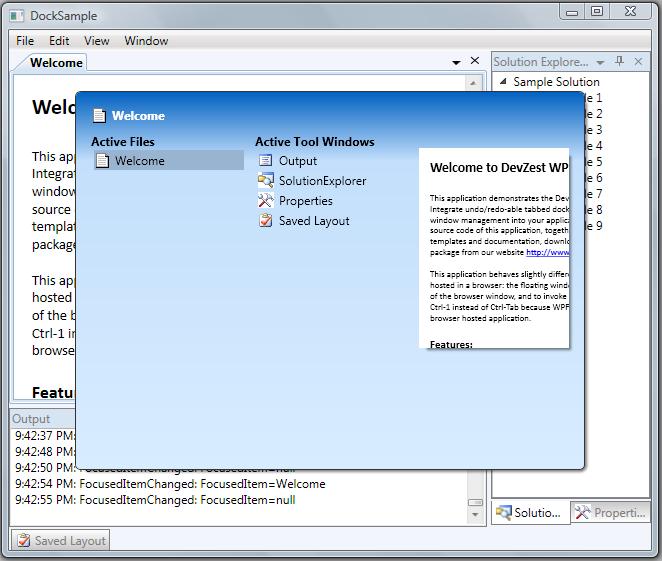Viewport: 662px width, 561px height.
Task: Open the File menu
Action: [x=25, y=41]
